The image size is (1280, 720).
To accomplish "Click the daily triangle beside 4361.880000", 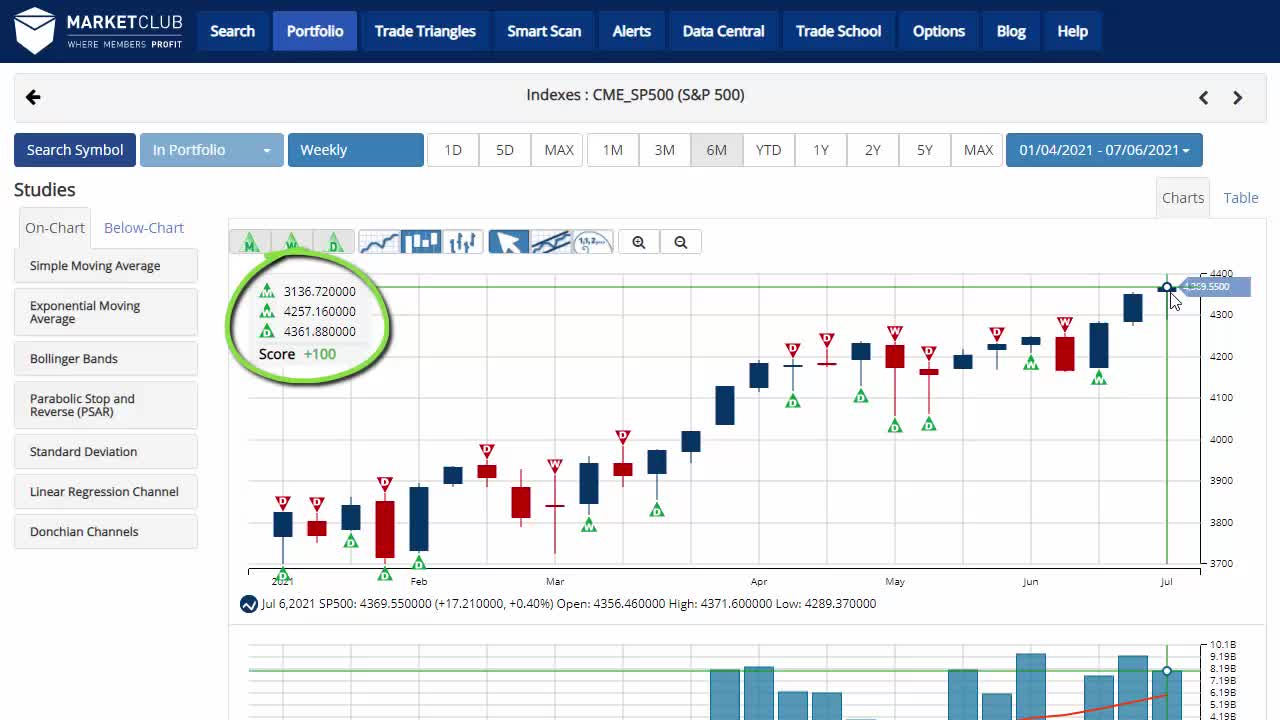I will click(267, 331).
